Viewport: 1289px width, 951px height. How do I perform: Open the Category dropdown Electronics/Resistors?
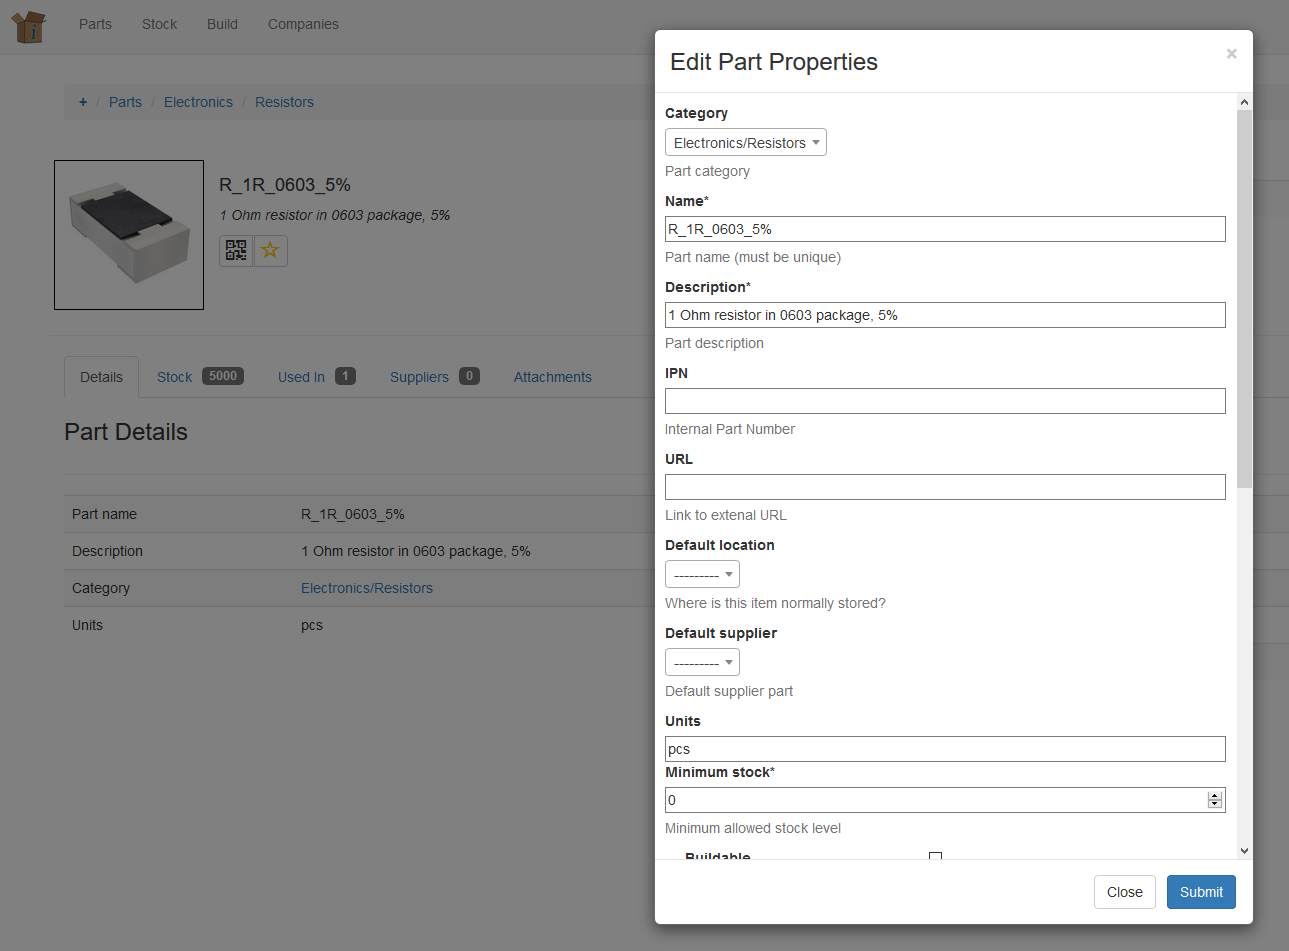click(x=745, y=143)
